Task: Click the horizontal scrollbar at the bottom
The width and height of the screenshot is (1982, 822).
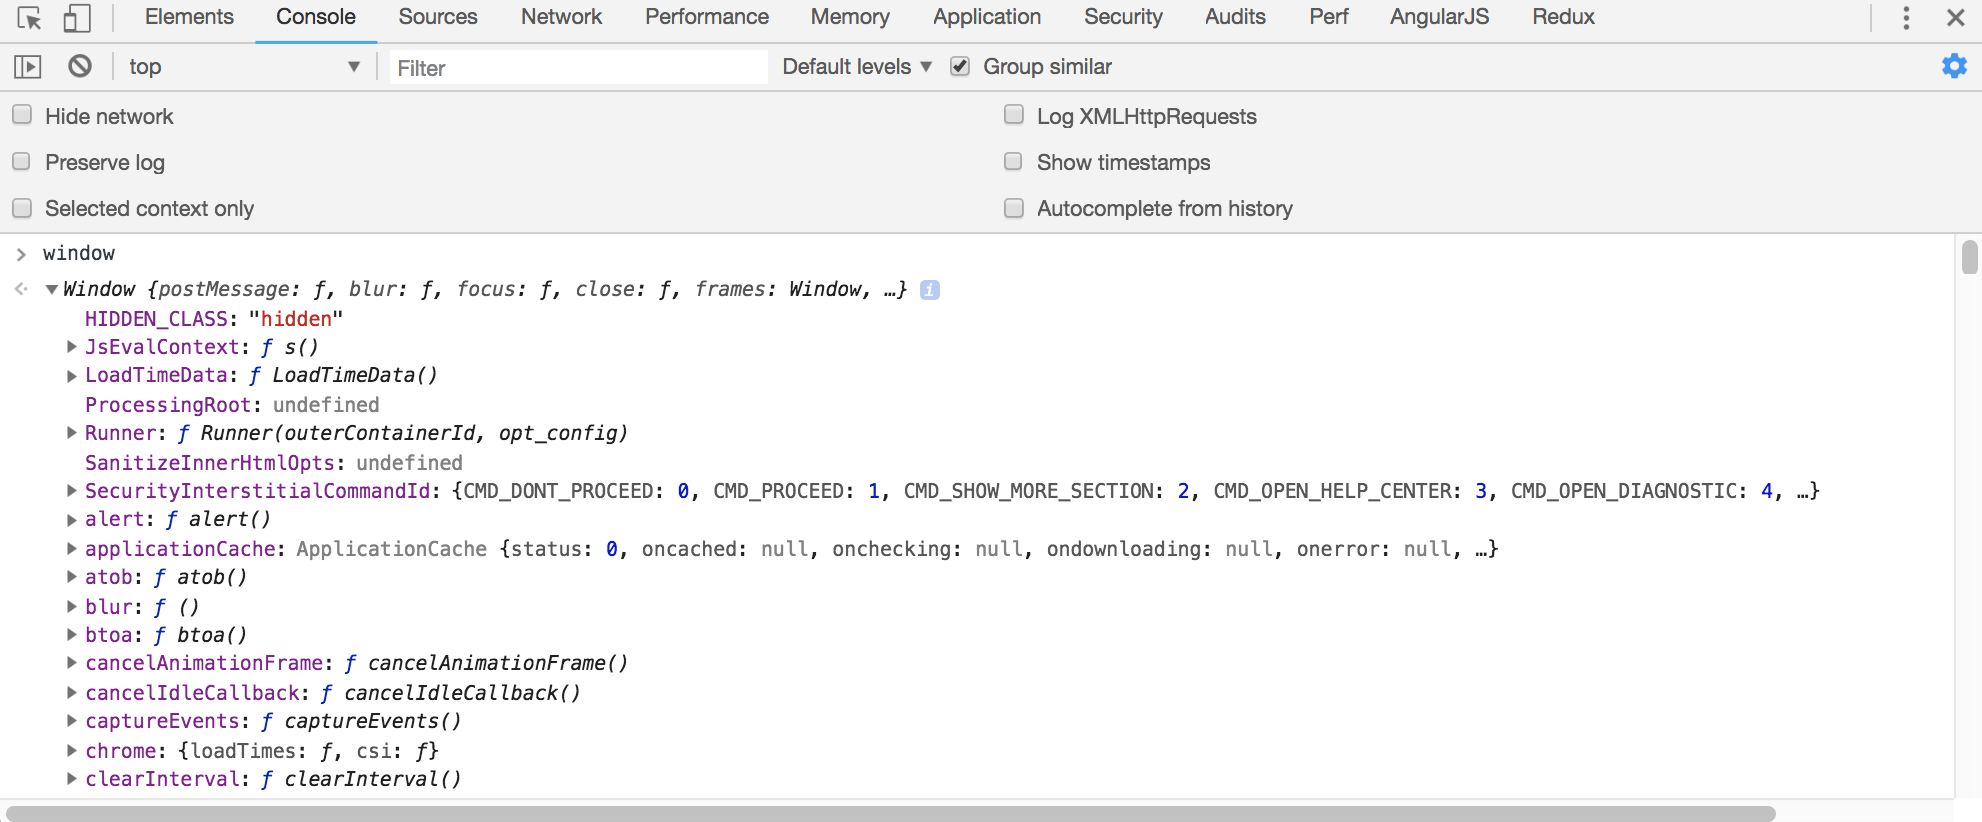Action: point(890,813)
